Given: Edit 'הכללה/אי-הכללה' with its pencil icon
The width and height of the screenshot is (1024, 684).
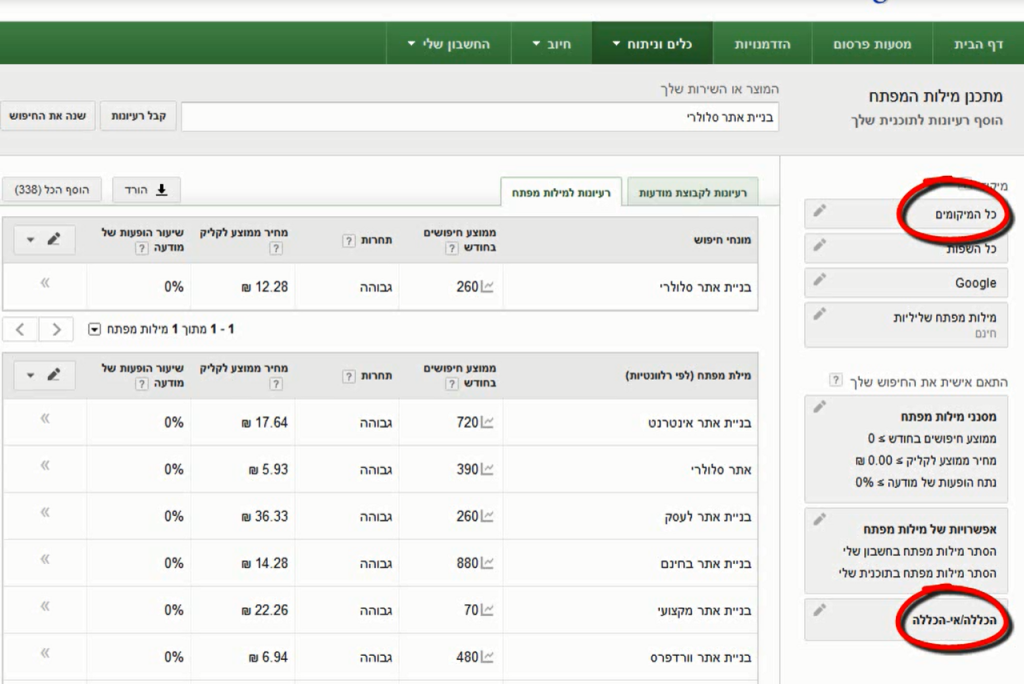Looking at the screenshot, I should (x=820, y=610).
